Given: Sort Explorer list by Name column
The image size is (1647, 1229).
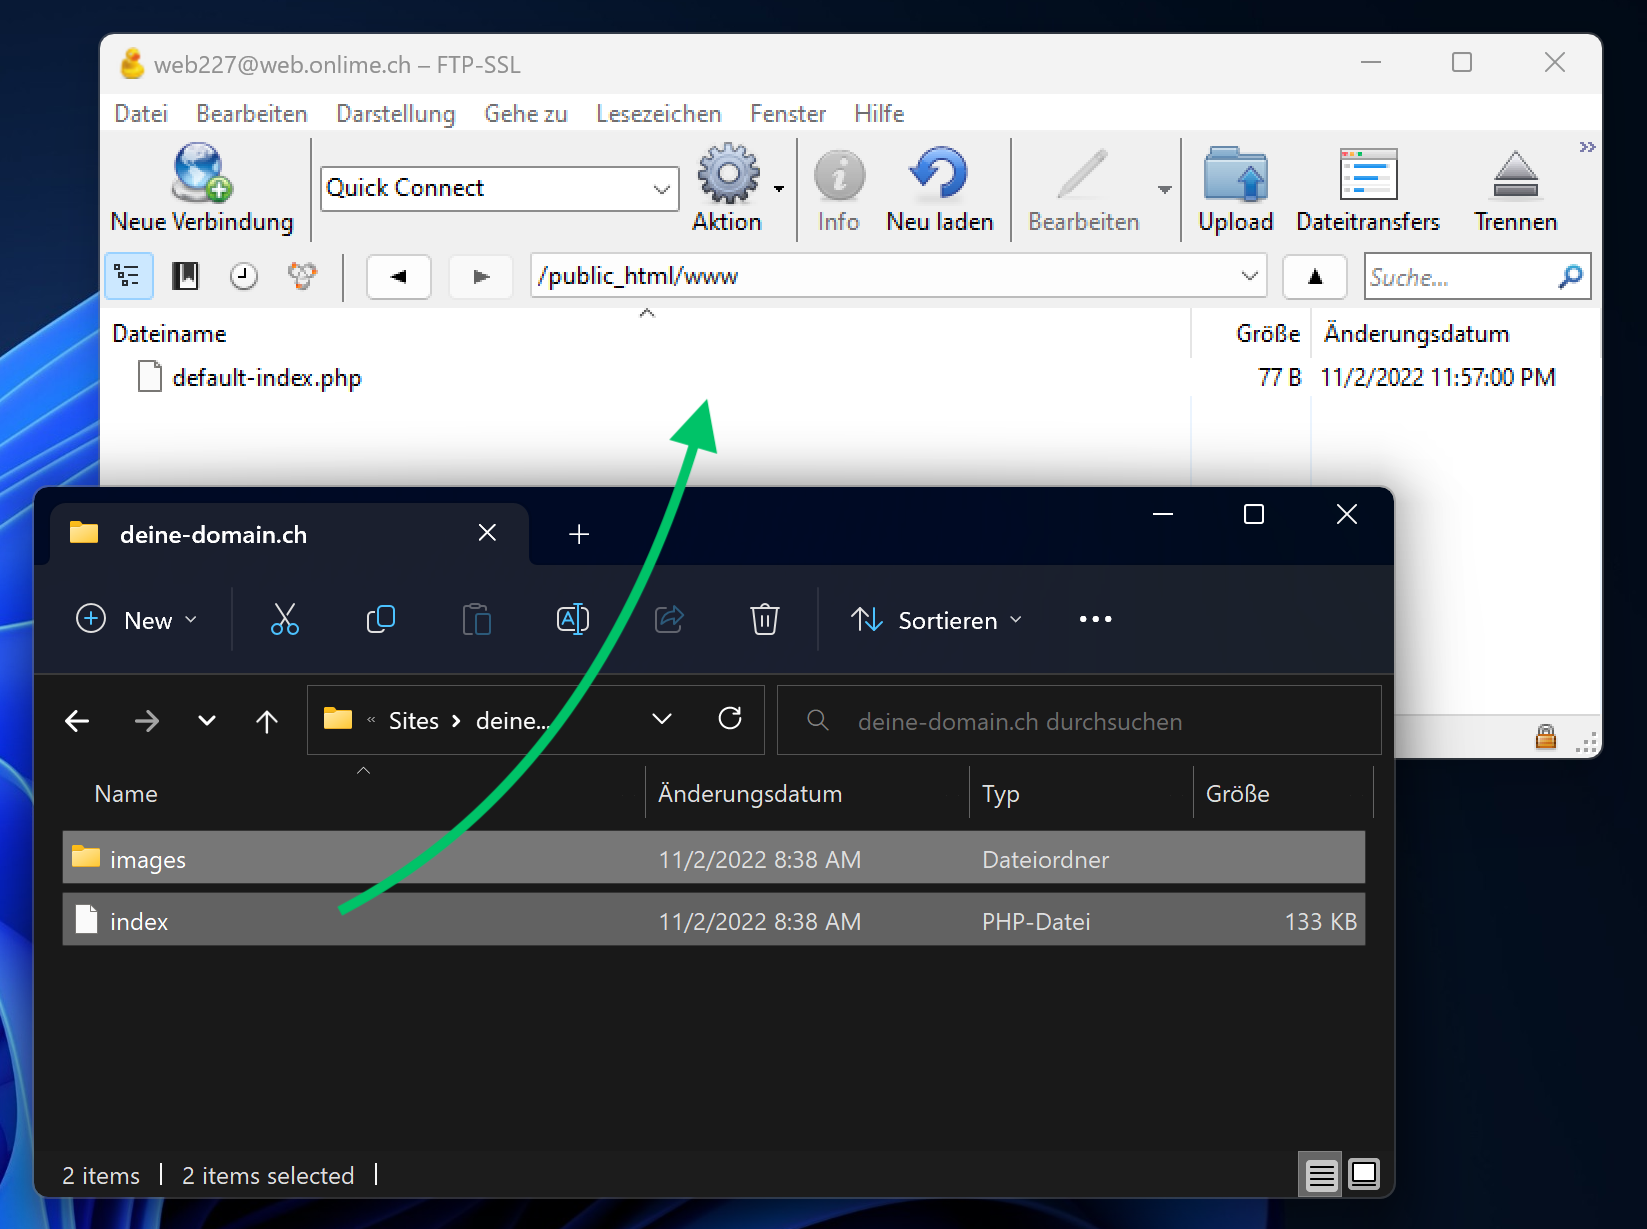Looking at the screenshot, I should [126, 794].
